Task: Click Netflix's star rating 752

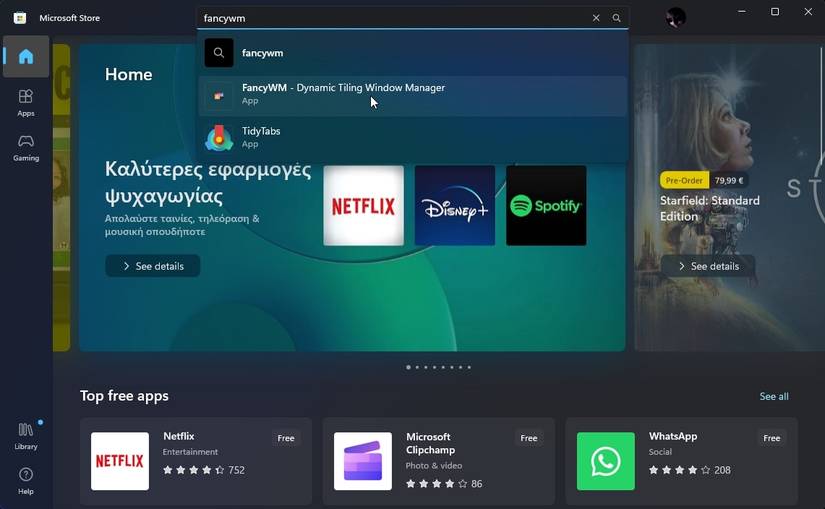Action: pos(204,470)
